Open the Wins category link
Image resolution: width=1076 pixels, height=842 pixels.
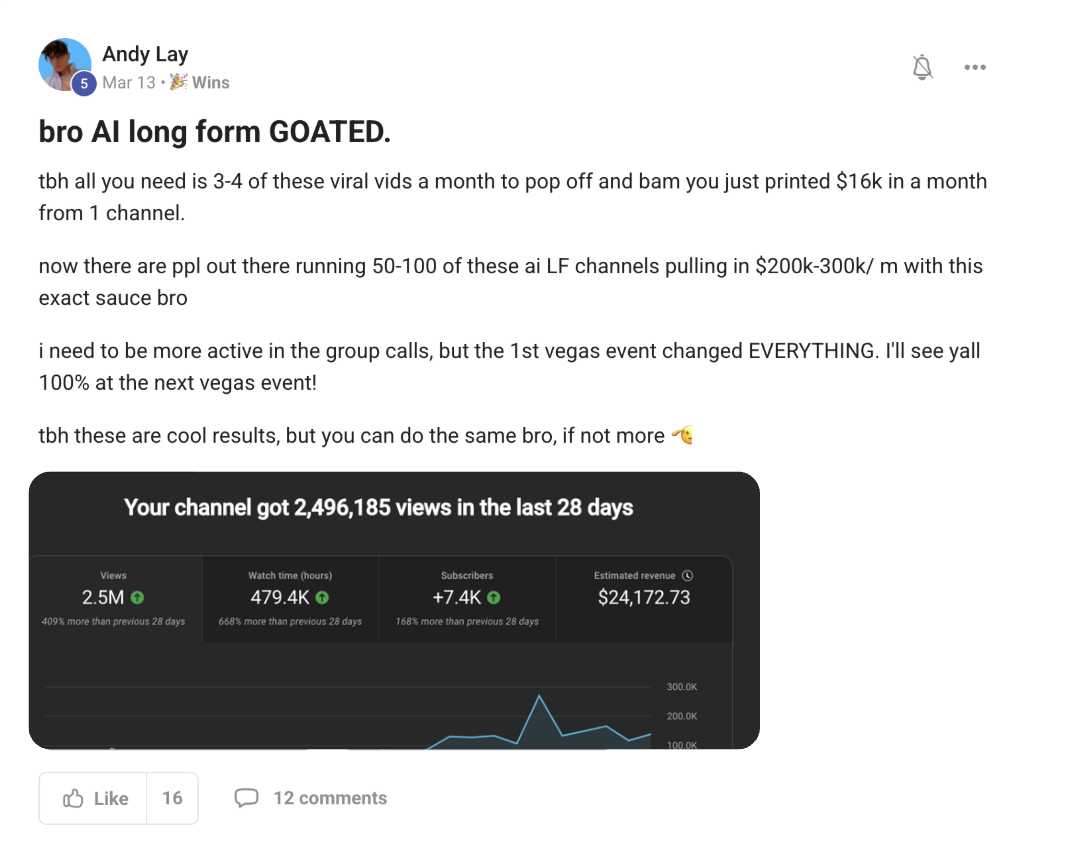(211, 82)
